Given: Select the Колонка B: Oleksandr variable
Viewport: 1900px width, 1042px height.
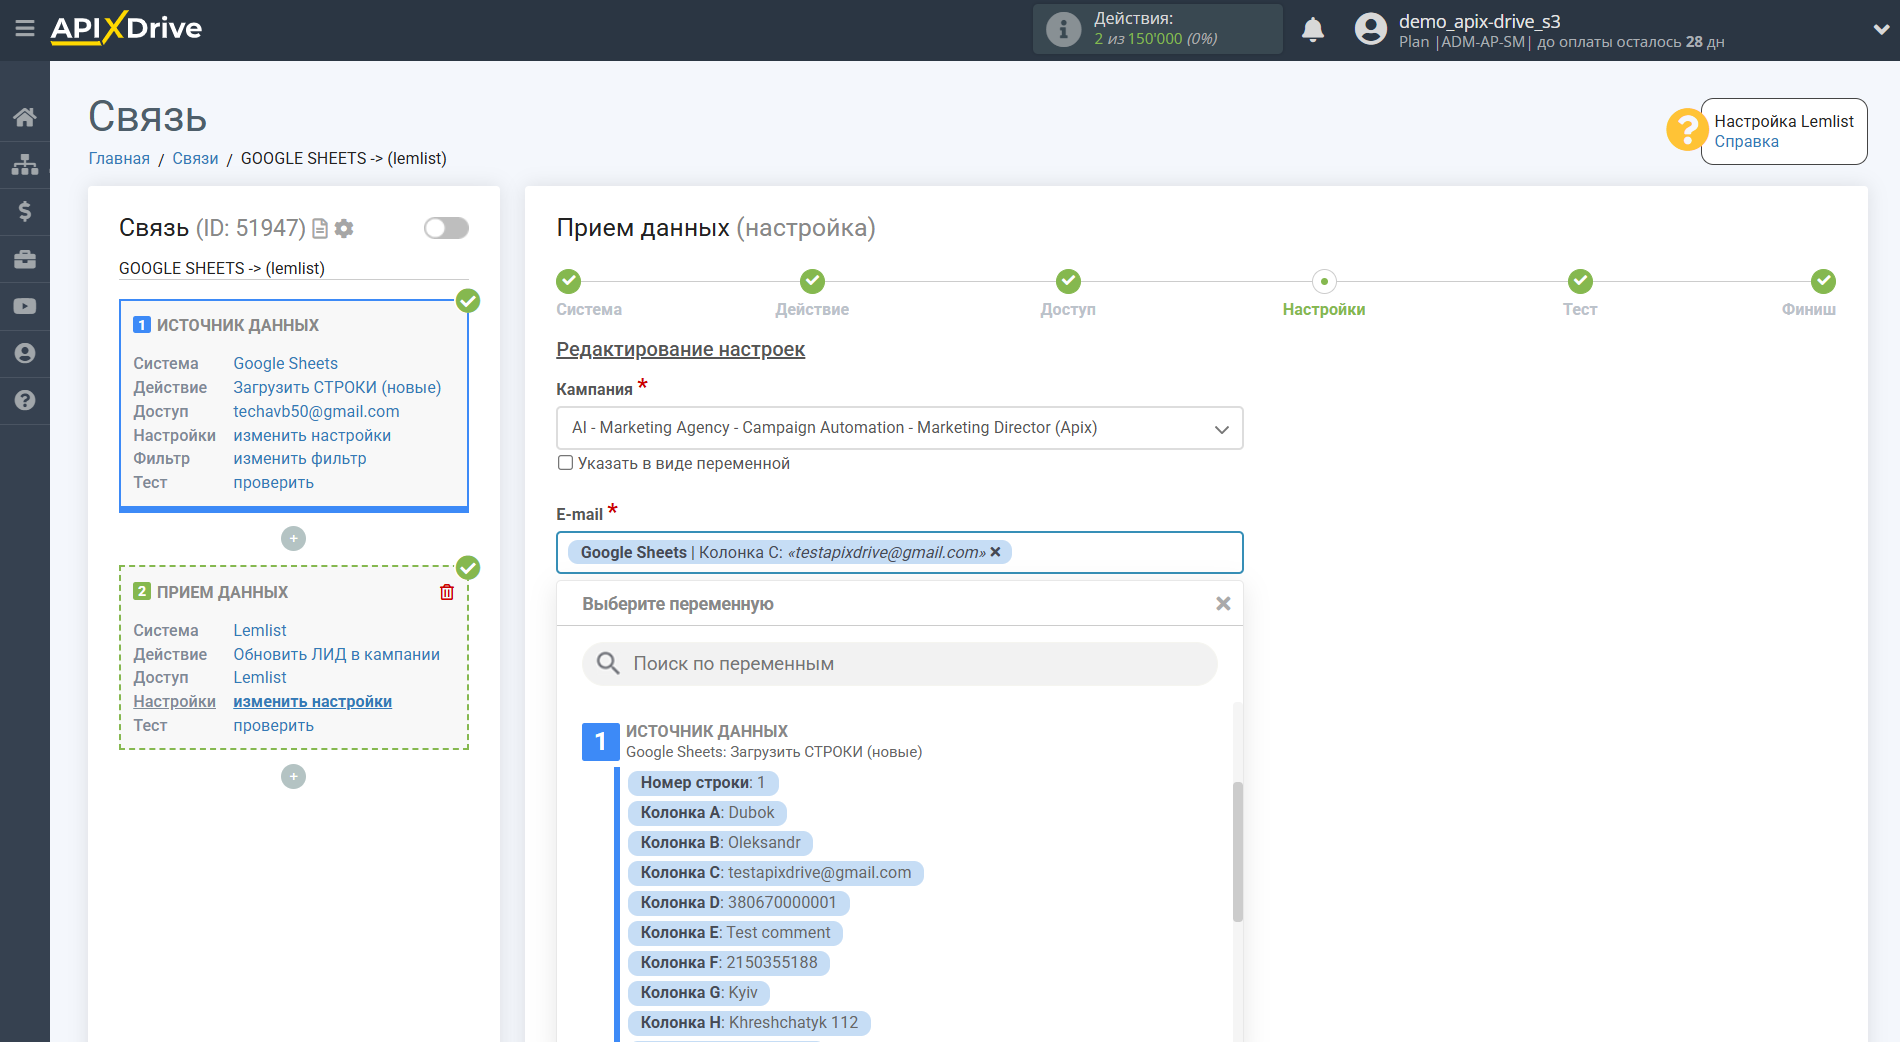Looking at the screenshot, I should click(720, 843).
